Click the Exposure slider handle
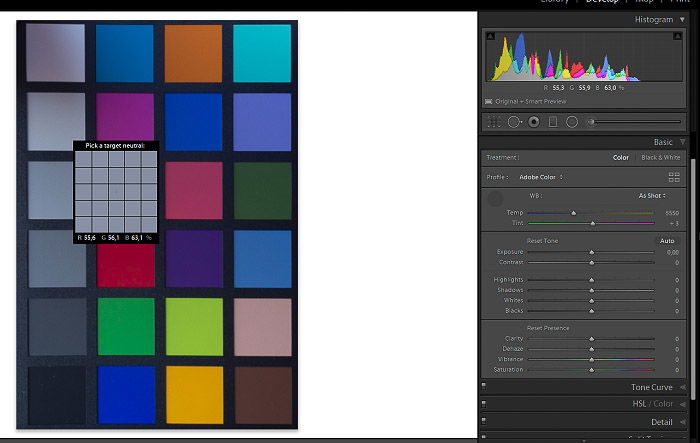This screenshot has width=700, height=443. click(x=591, y=253)
